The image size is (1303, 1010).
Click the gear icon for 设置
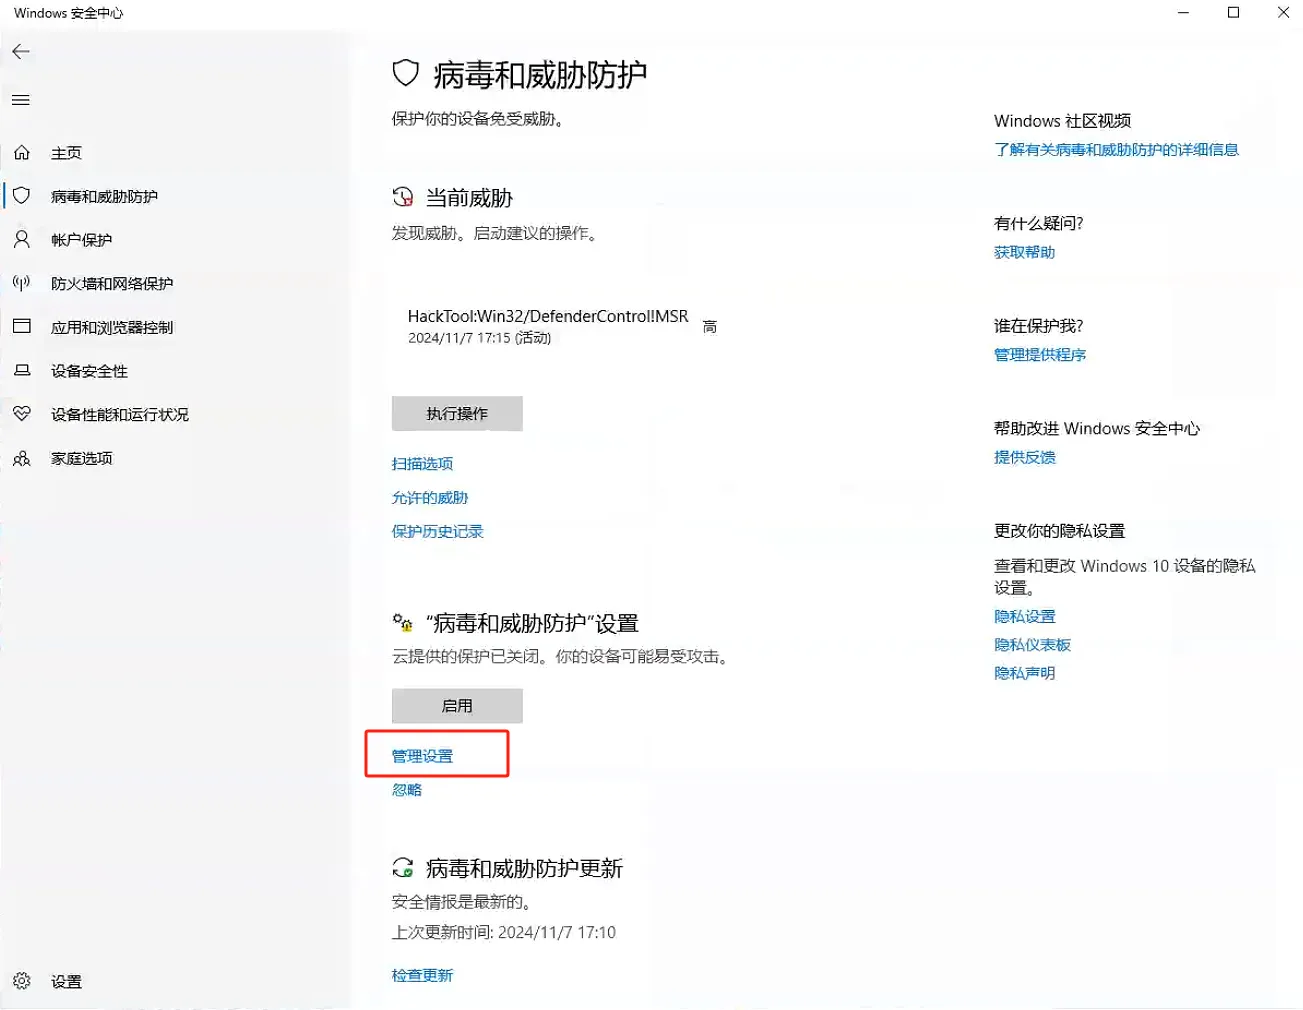(x=22, y=981)
